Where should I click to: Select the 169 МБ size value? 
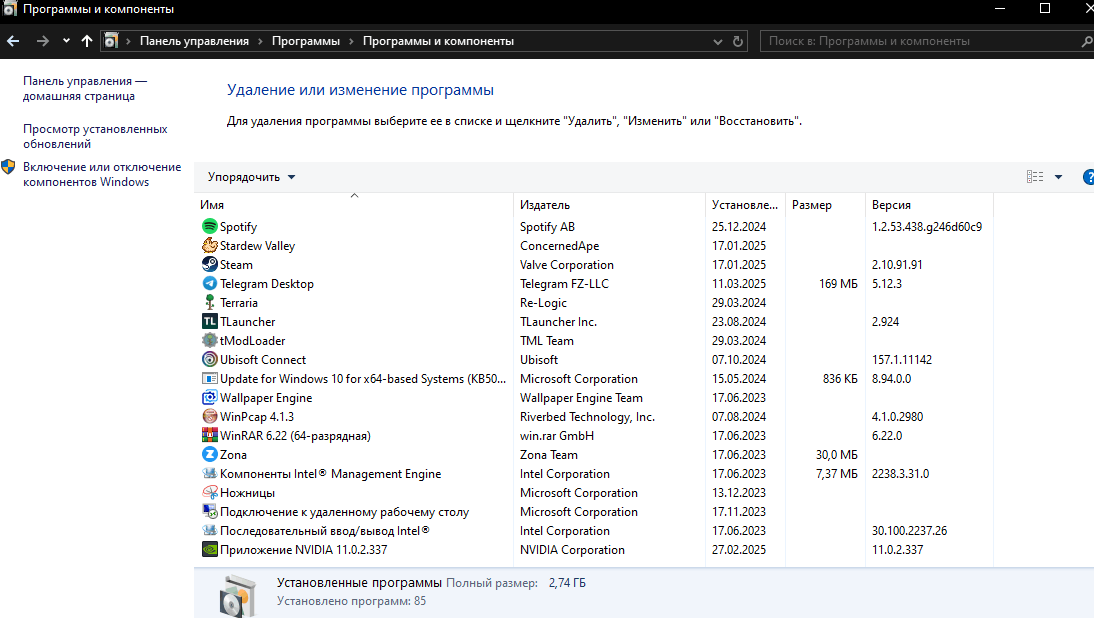click(x=838, y=284)
